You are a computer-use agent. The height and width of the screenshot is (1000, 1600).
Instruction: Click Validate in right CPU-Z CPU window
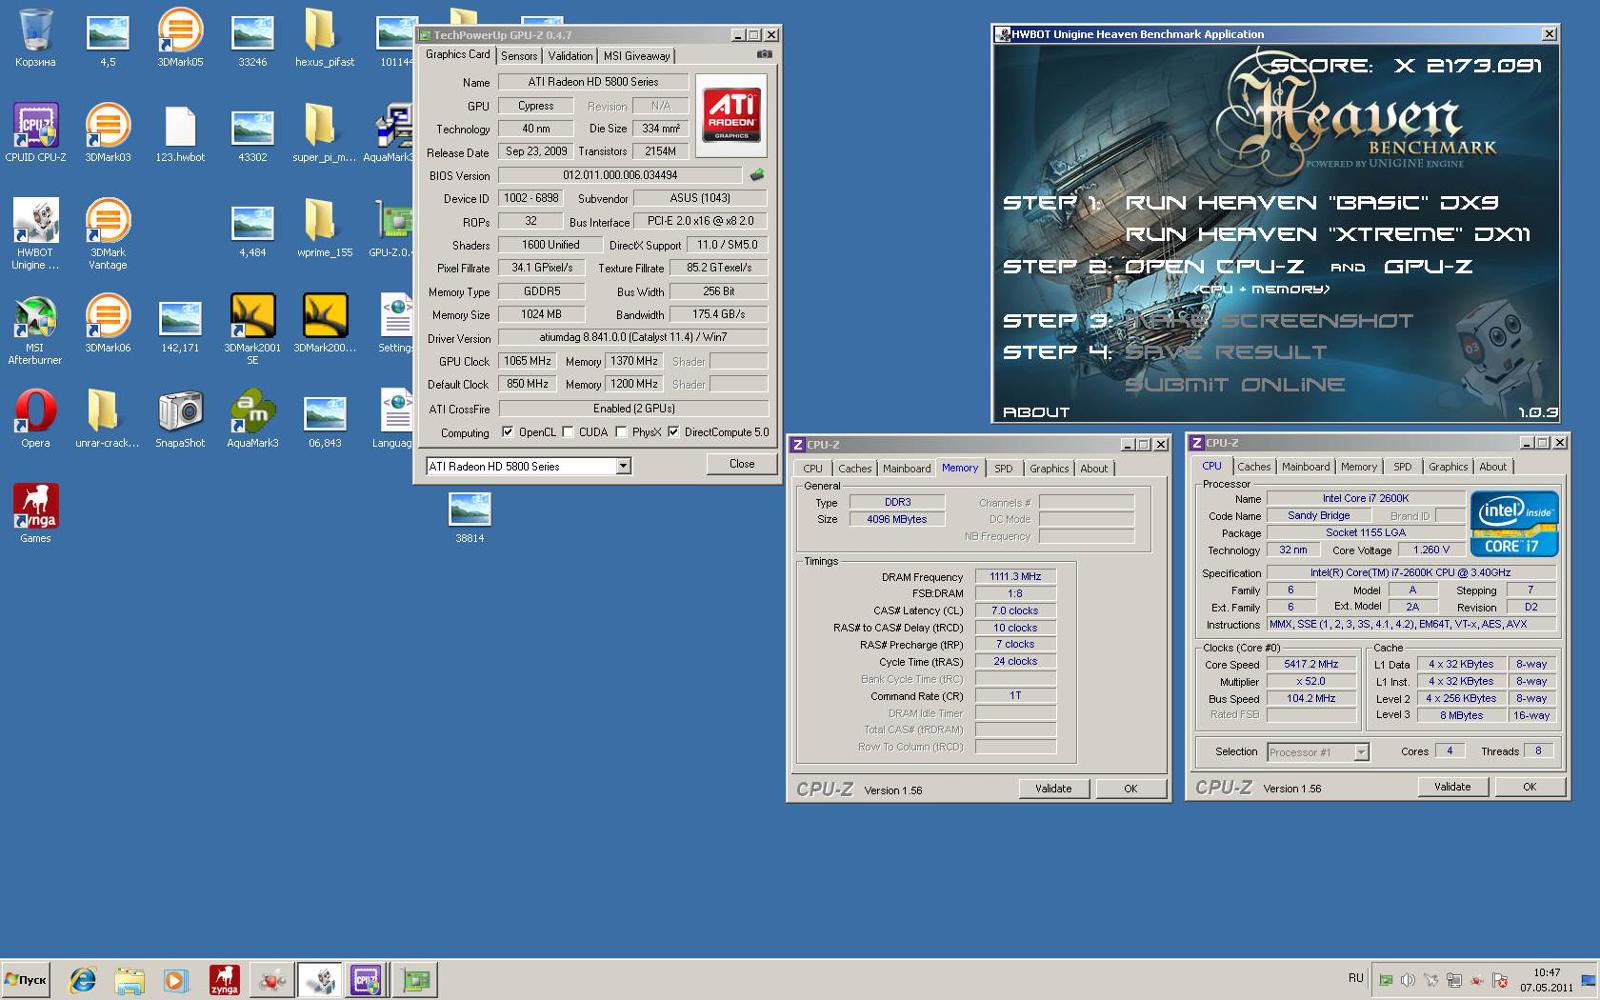[1452, 787]
